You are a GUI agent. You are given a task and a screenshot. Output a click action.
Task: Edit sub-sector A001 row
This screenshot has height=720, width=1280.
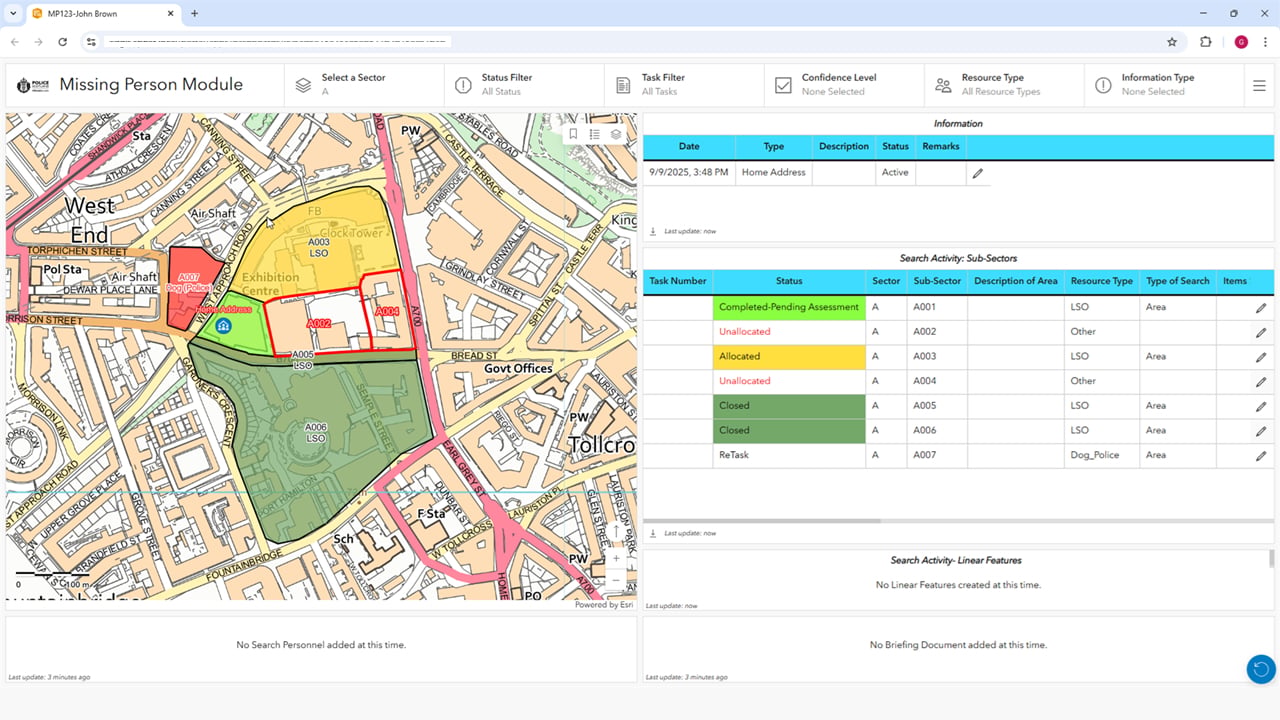1261,308
